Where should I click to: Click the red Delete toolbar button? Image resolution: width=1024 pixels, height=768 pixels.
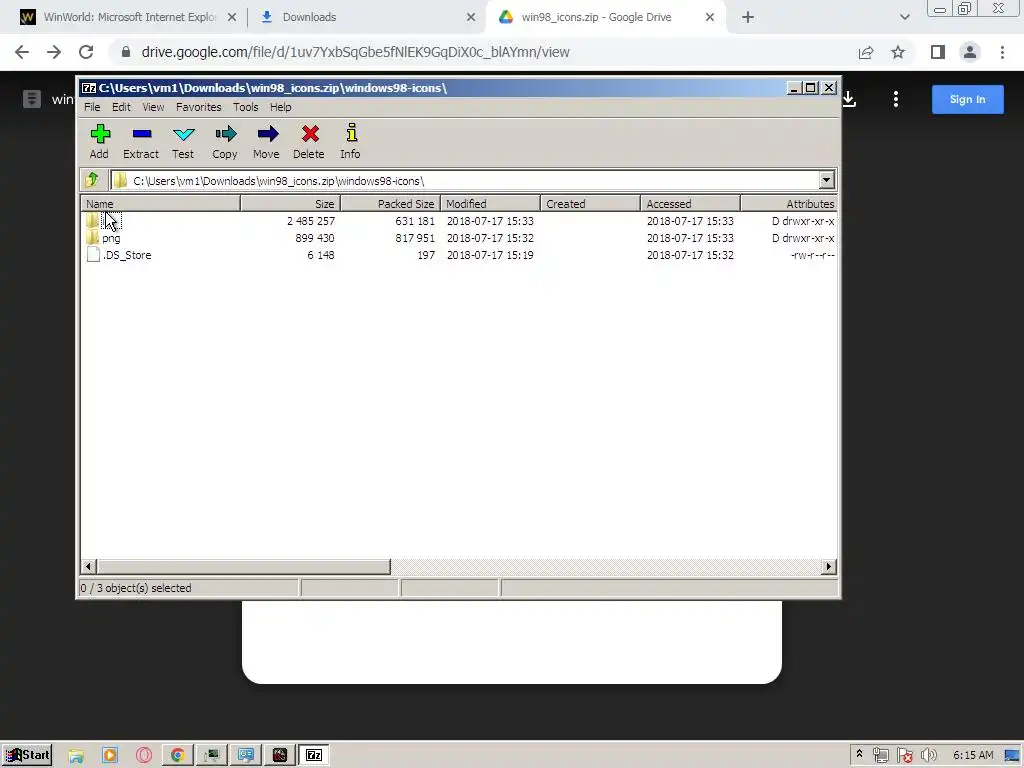309,141
